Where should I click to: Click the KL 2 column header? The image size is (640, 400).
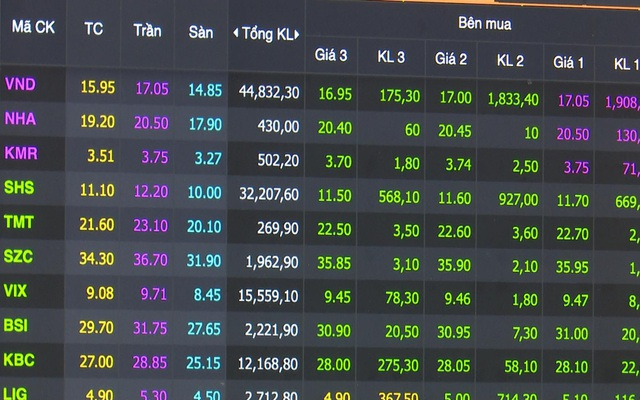click(x=510, y=61)
